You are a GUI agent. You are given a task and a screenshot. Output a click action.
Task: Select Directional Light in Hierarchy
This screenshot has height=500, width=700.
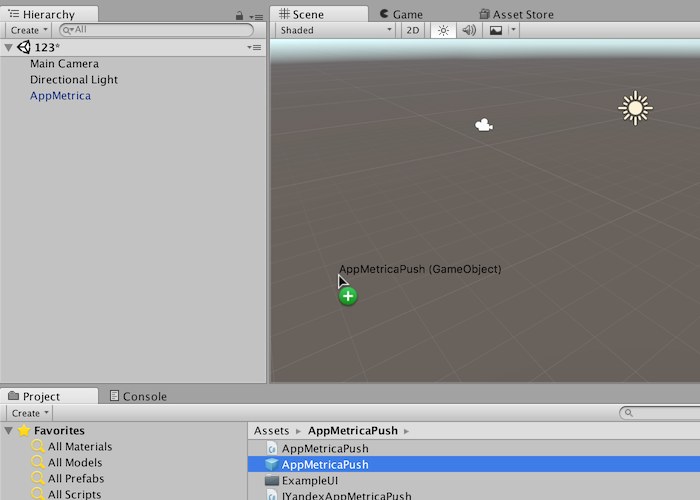pos(74,80)
